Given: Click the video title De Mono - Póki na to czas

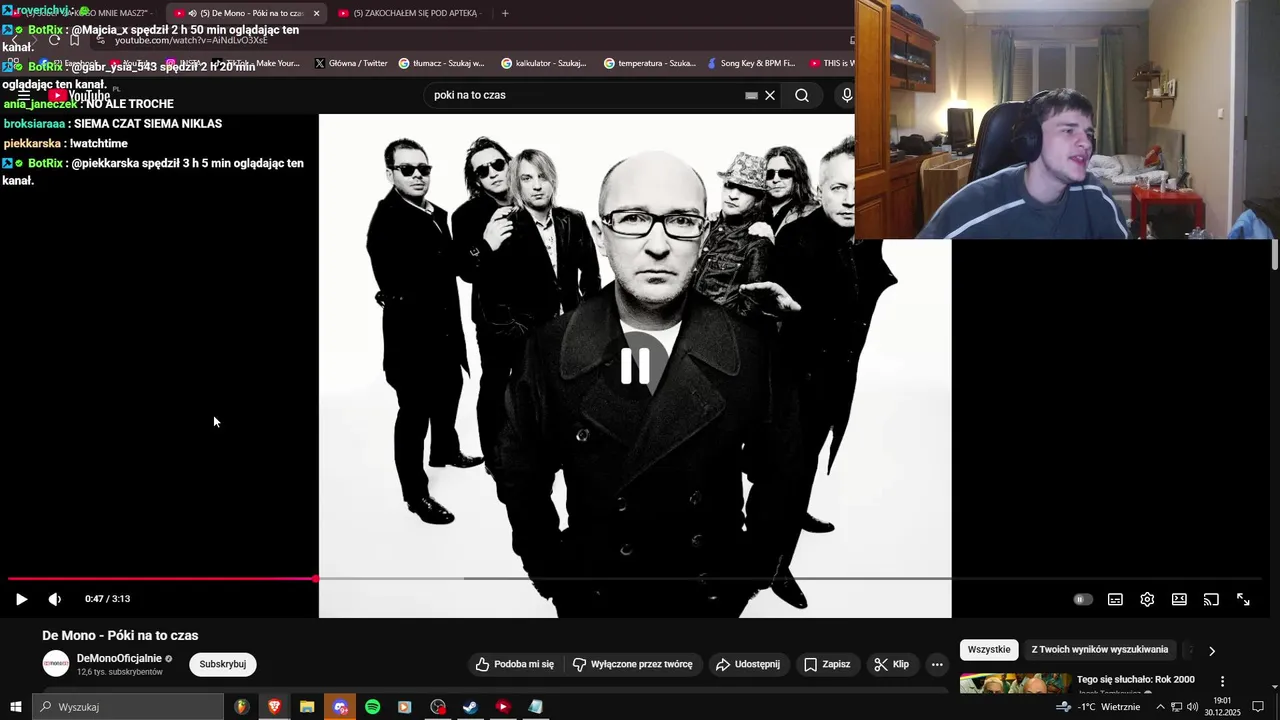Looking at the screenshot, I should click(x=120, y=635).
